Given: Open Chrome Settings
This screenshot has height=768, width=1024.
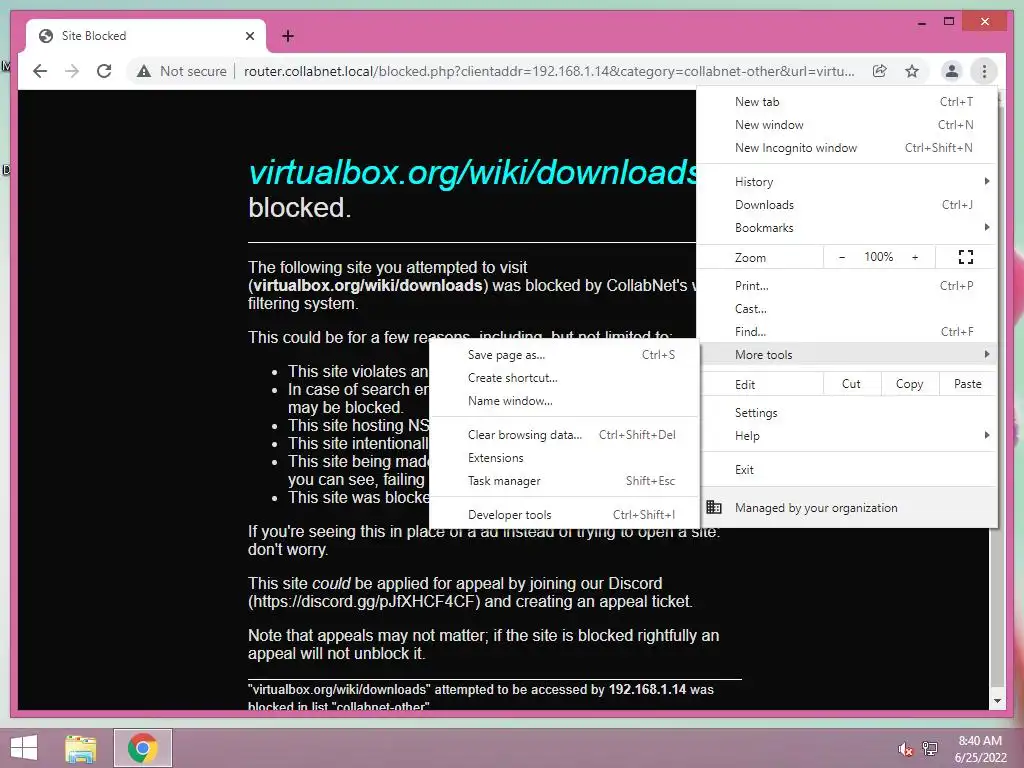Looking at the screenshot, I should click(847, 413).
